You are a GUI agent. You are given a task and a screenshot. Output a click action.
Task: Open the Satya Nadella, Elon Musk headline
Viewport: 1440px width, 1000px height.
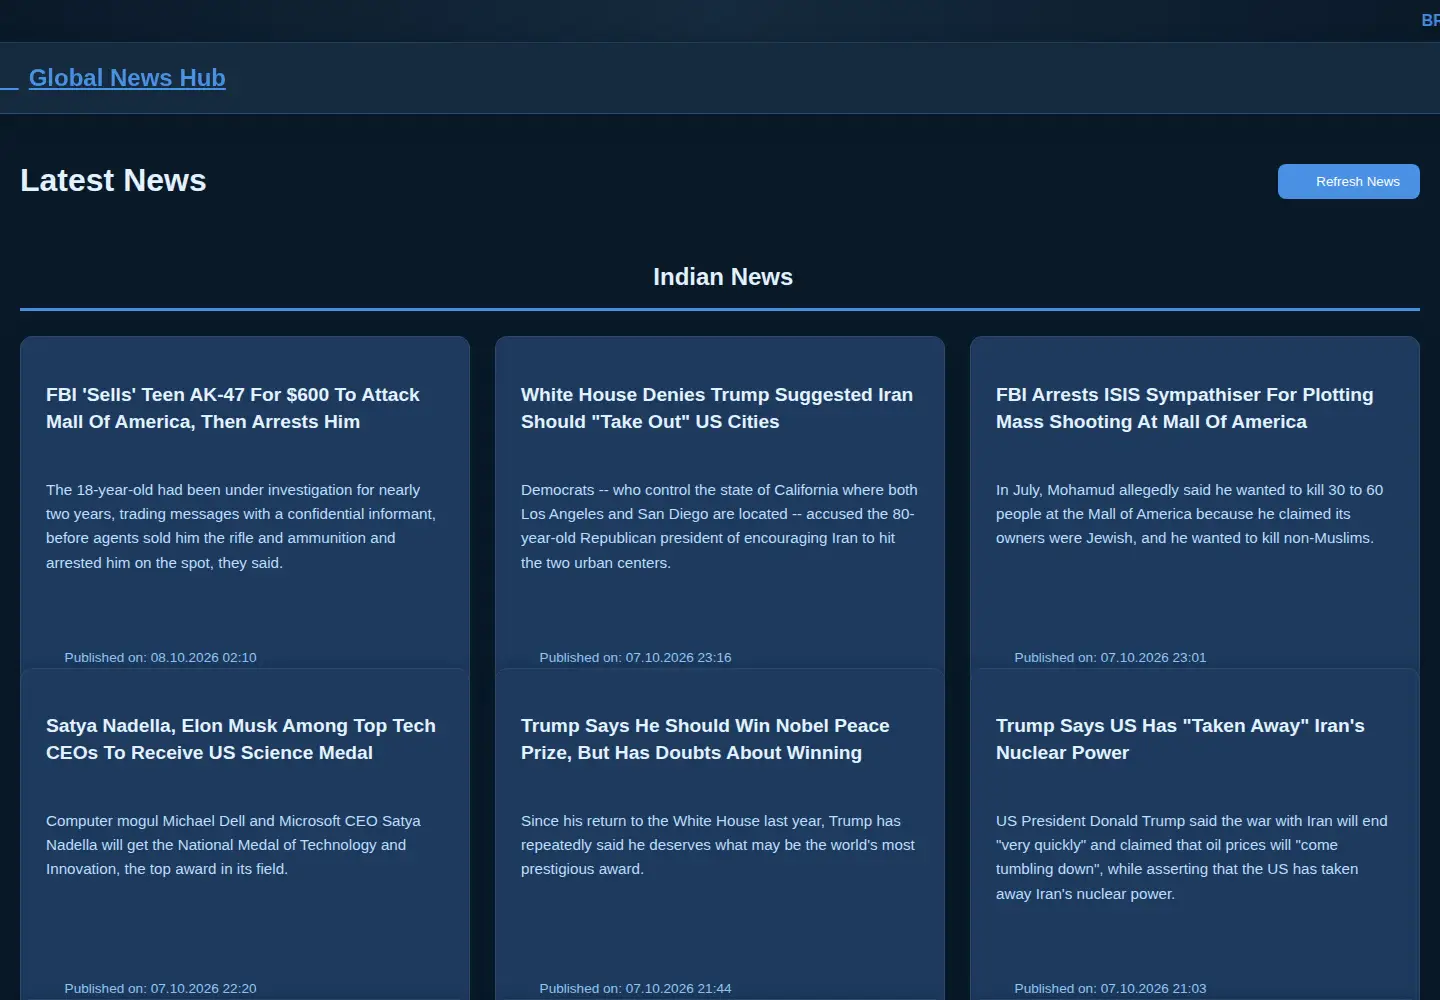tap(241, 739)
